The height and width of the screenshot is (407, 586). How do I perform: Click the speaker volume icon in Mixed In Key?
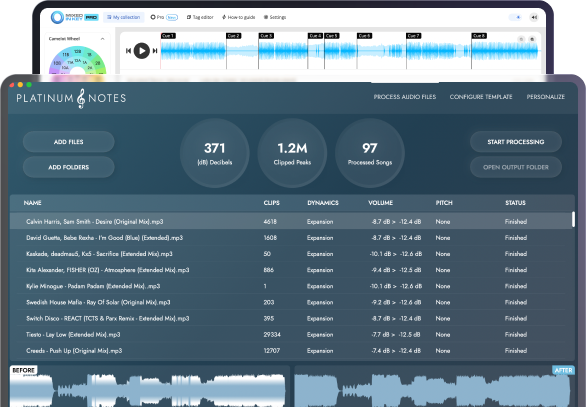[534, 17]
